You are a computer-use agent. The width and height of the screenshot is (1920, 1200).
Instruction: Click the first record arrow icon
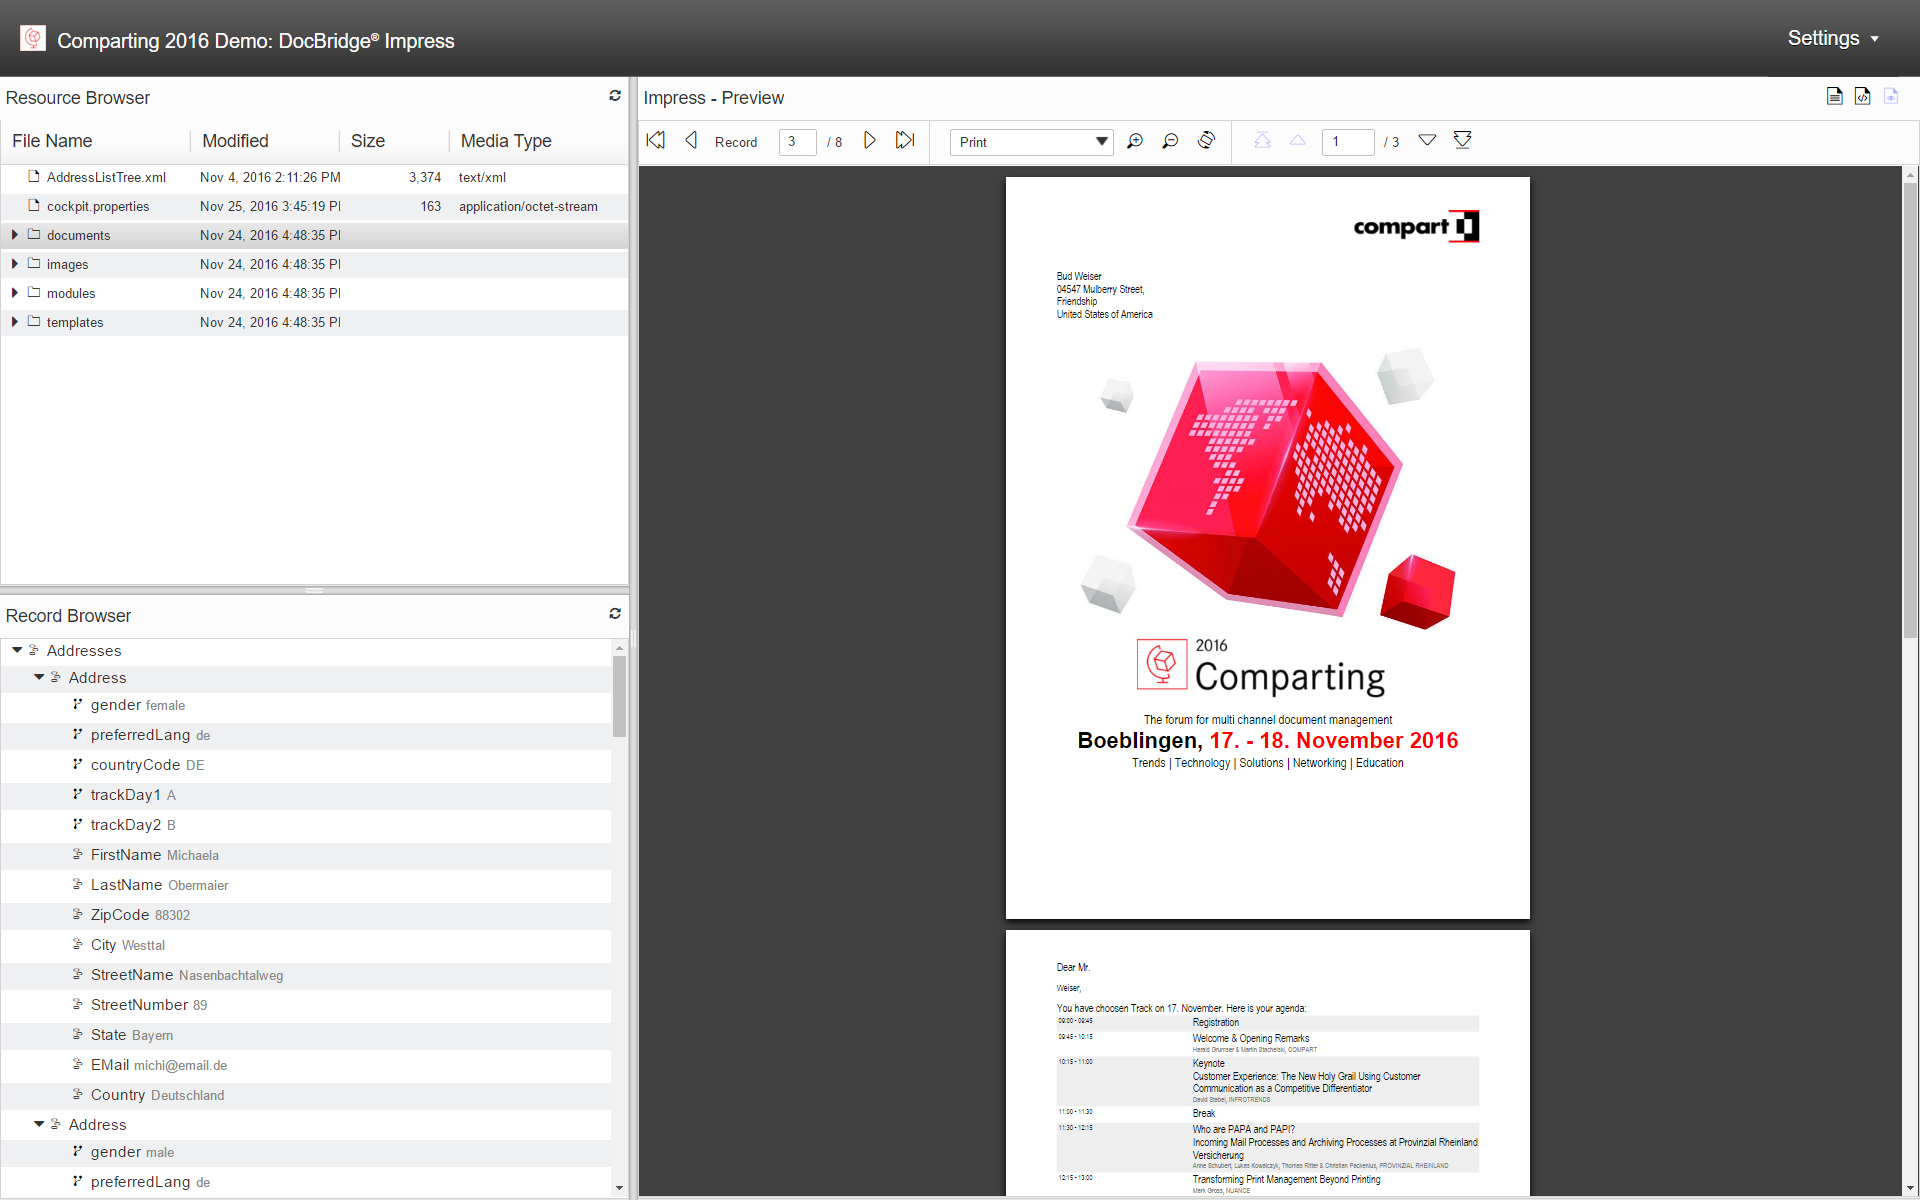[655, 141]
